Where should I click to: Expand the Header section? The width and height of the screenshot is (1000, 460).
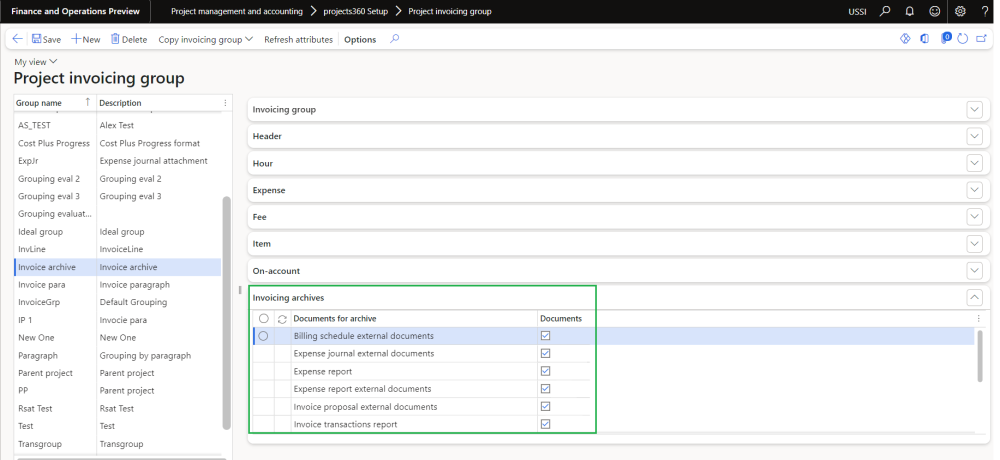pyautogui.click(x=975, y=136)
